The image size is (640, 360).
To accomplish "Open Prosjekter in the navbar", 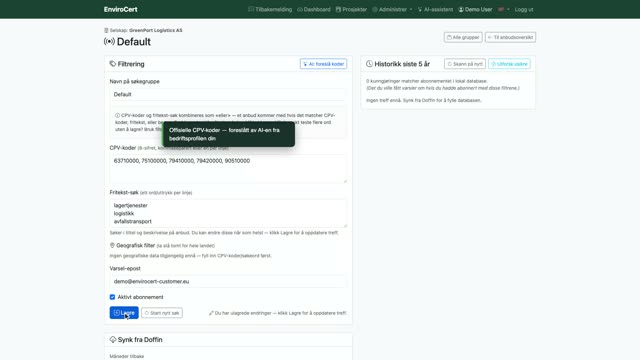I will 351,9.
